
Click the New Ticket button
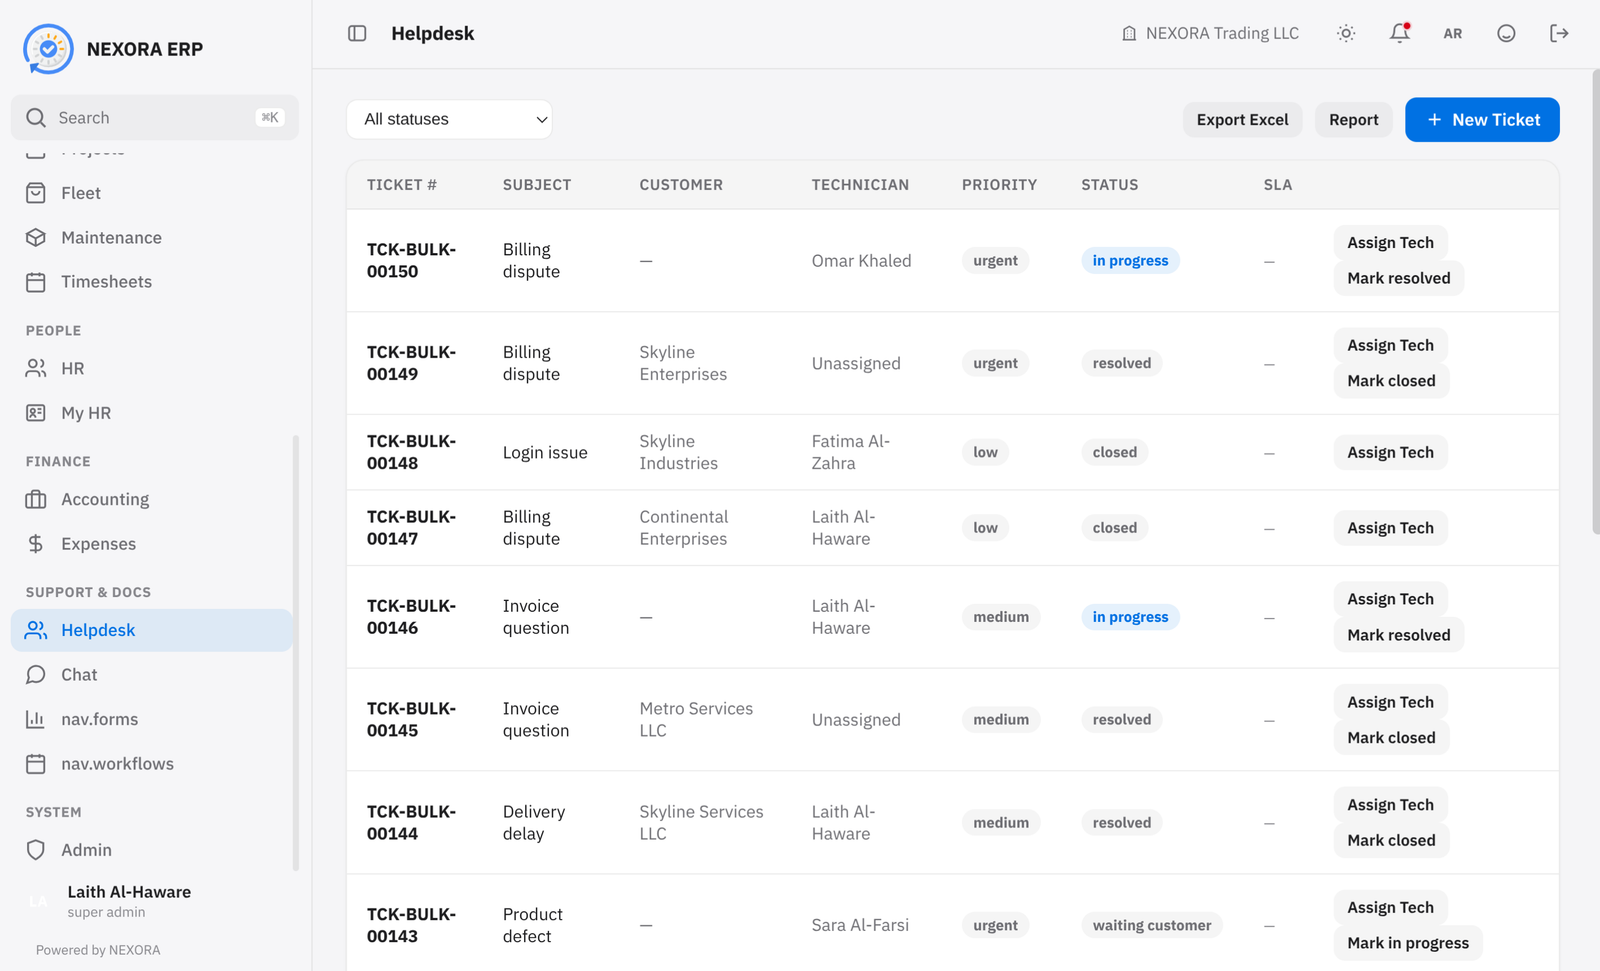[1482, 120]
